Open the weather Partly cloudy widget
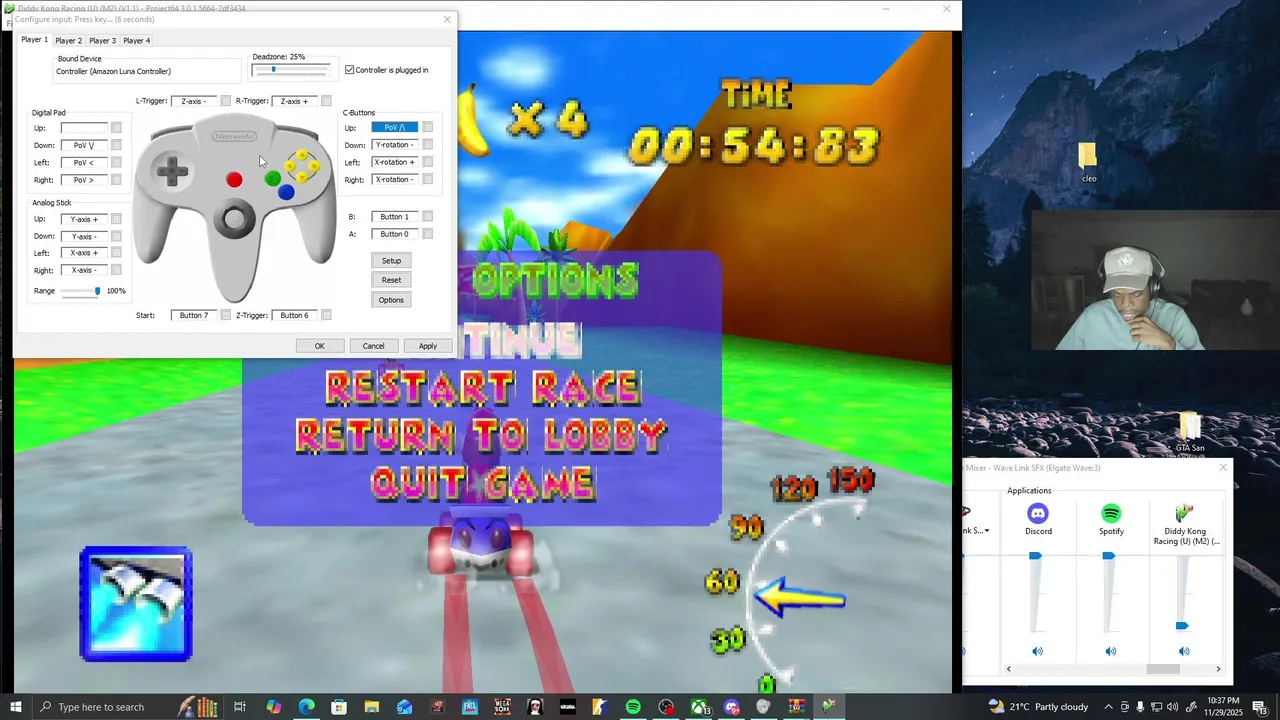This screenshot has width=1280, height=720. (1038, 707)
